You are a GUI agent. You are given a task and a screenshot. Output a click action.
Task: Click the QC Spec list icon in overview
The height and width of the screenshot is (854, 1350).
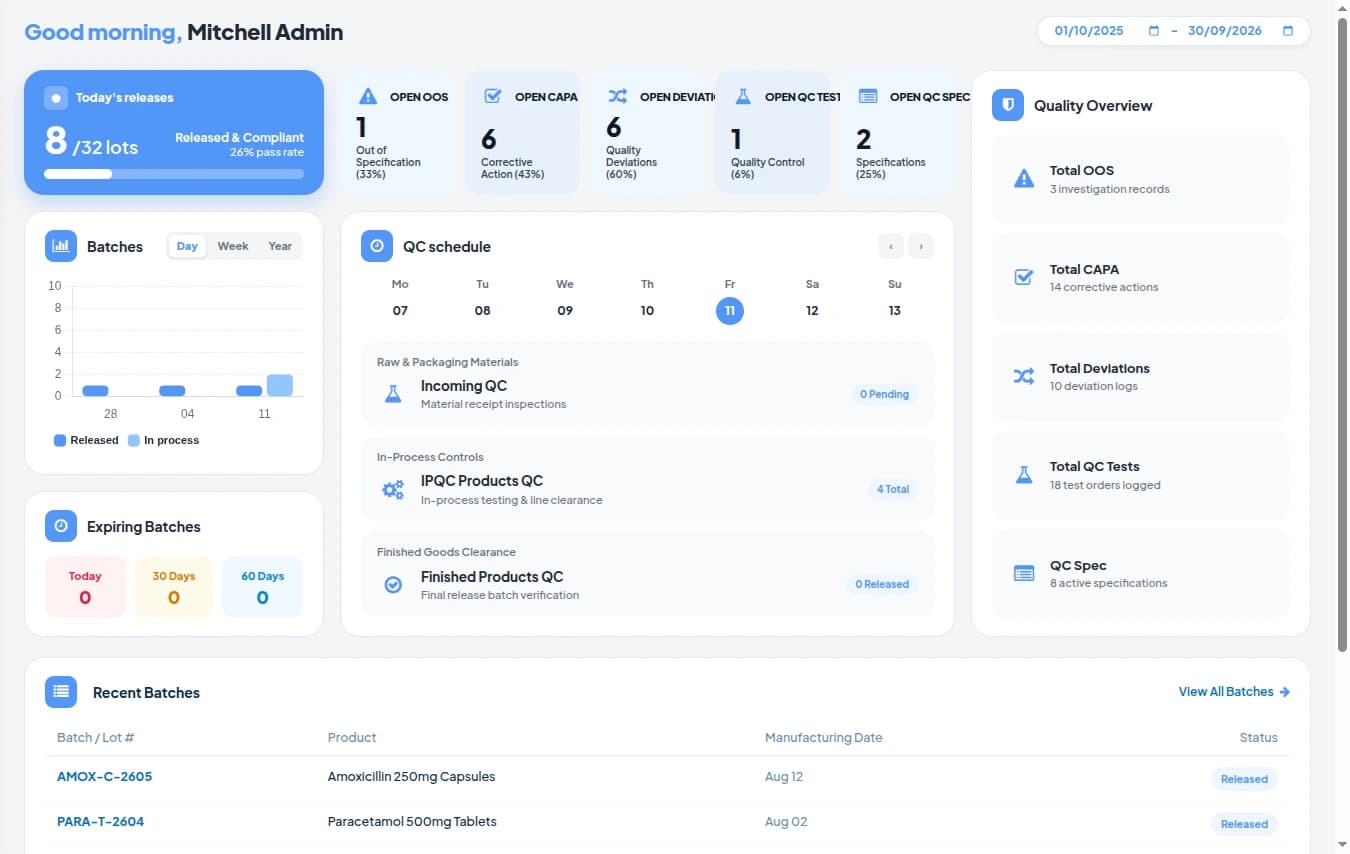tap(1024, 574)
